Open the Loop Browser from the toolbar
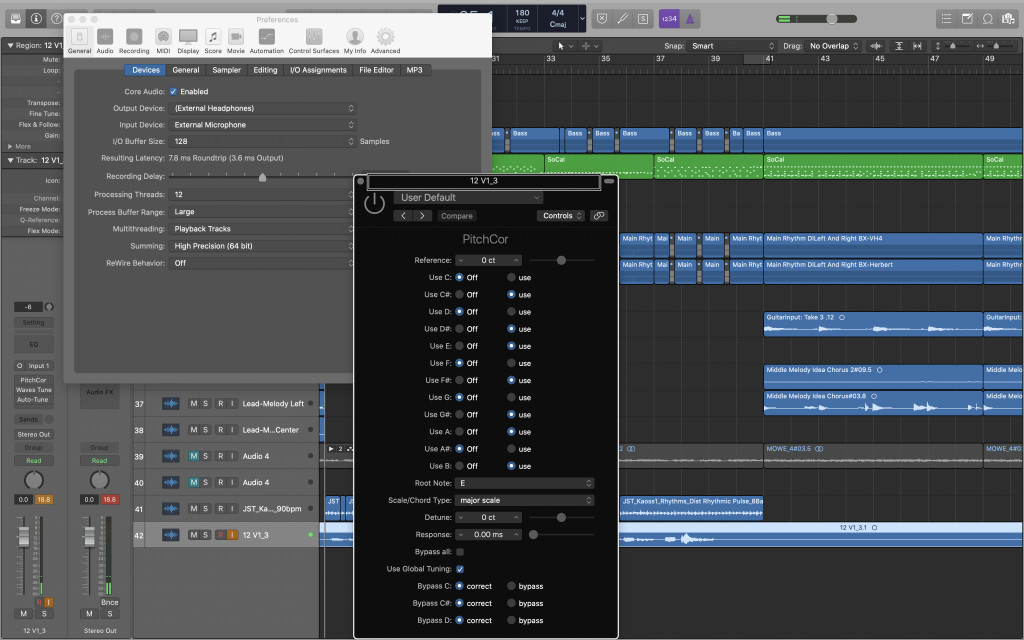Image resolution: width=1024 pixels, height=640 pixels. 987,17
